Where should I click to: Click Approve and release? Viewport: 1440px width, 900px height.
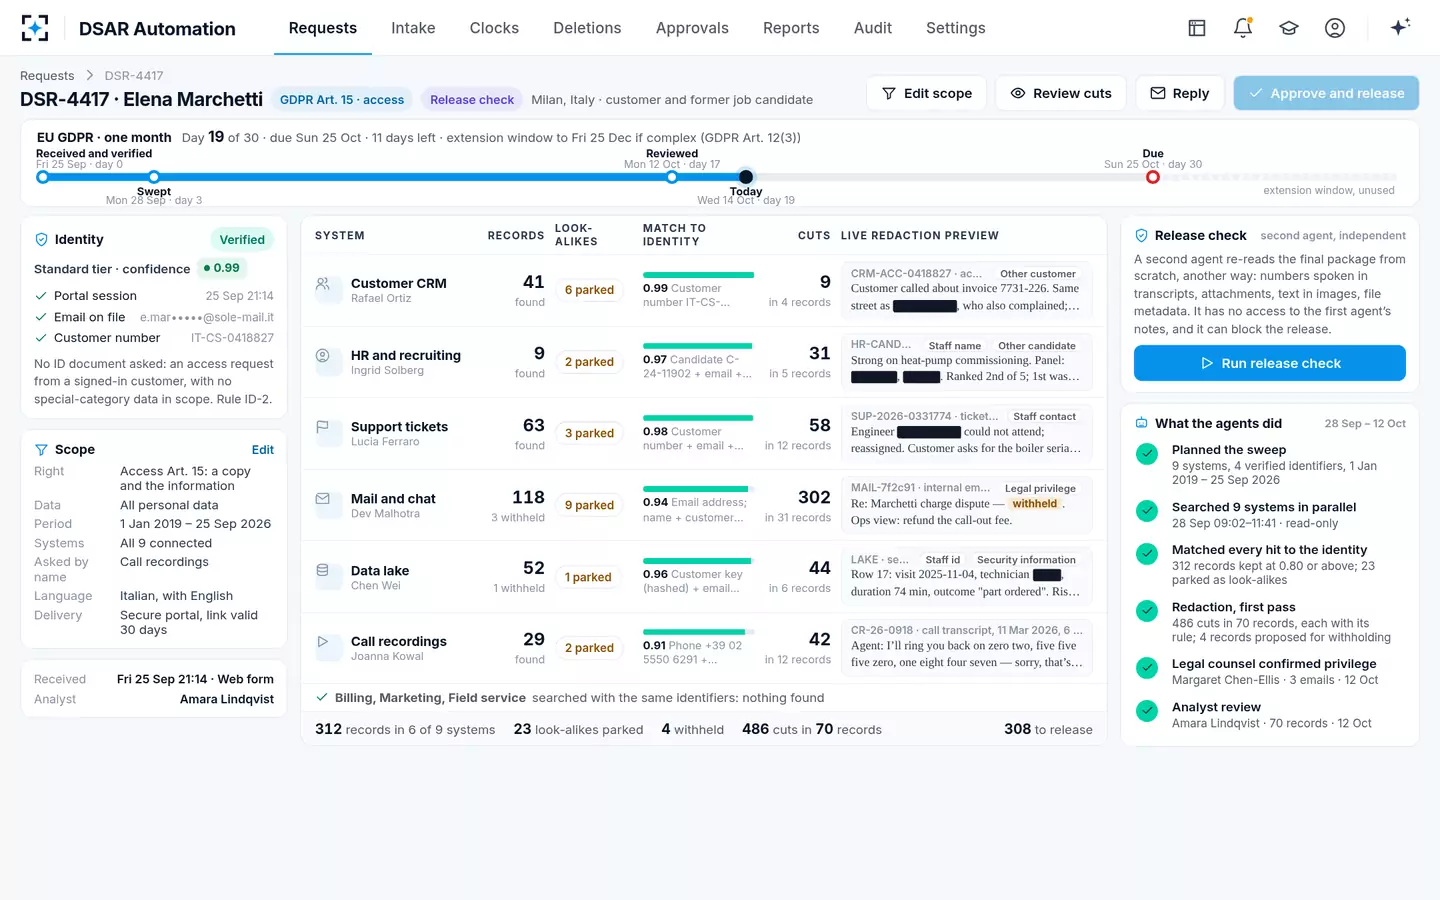(1326, 93)
